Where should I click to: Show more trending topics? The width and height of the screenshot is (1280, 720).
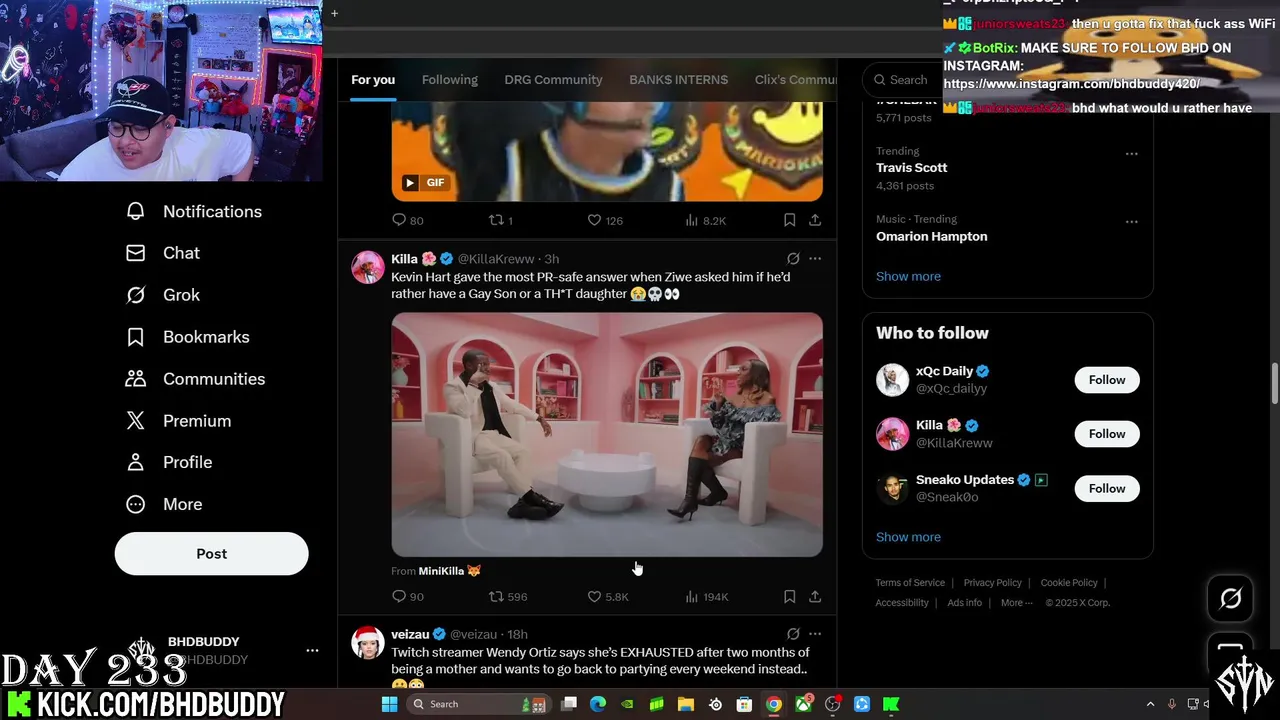[x=908, y=276]
